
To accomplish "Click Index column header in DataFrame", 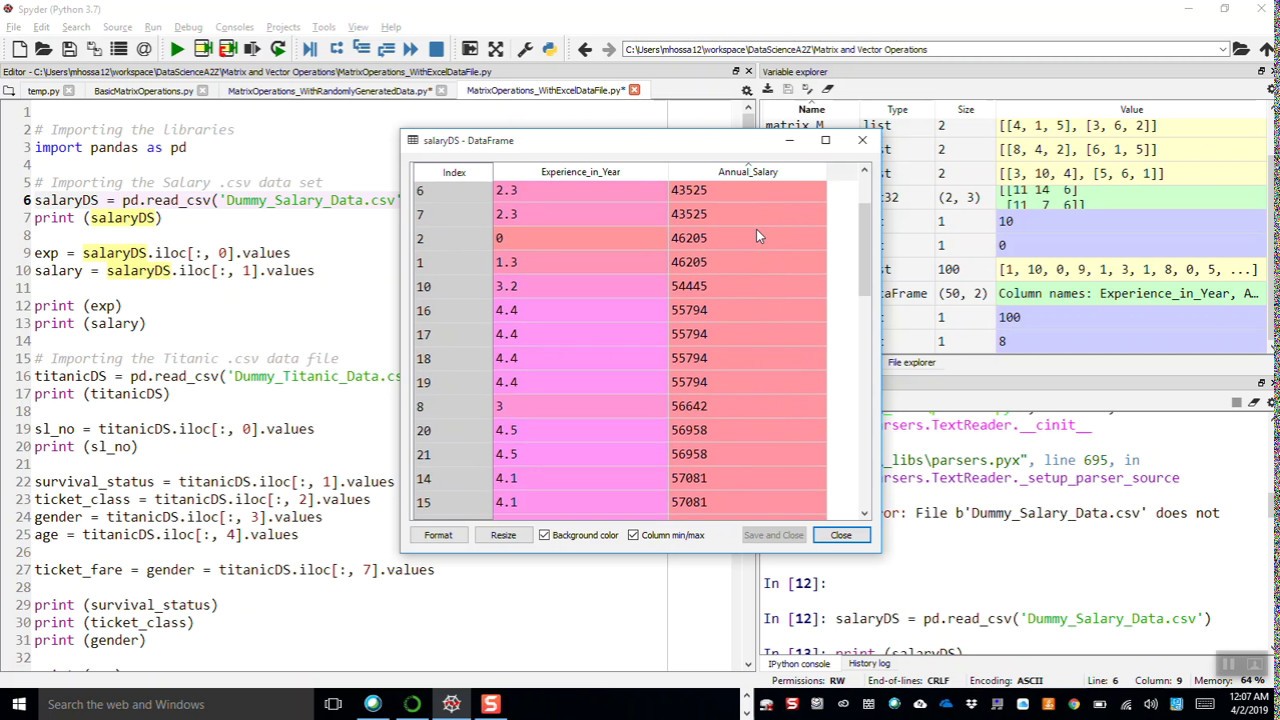I will coord(454,172).
